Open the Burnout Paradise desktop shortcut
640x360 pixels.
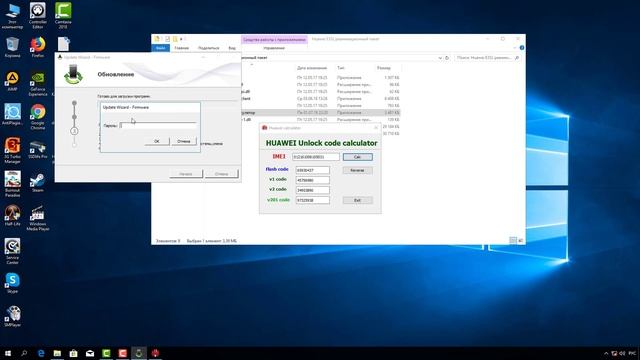(12, 184)
